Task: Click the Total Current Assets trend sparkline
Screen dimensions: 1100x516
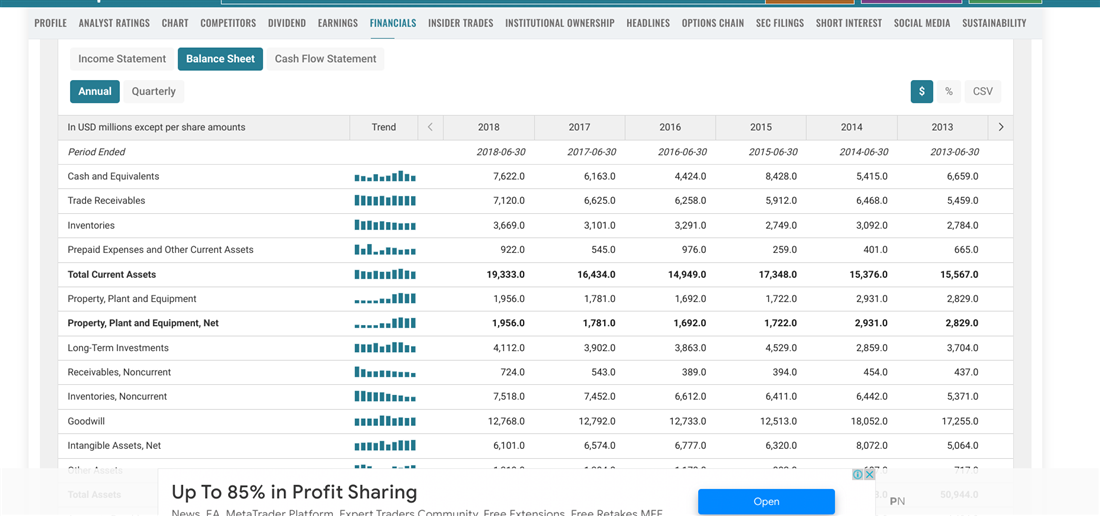Action: [385, 275]
